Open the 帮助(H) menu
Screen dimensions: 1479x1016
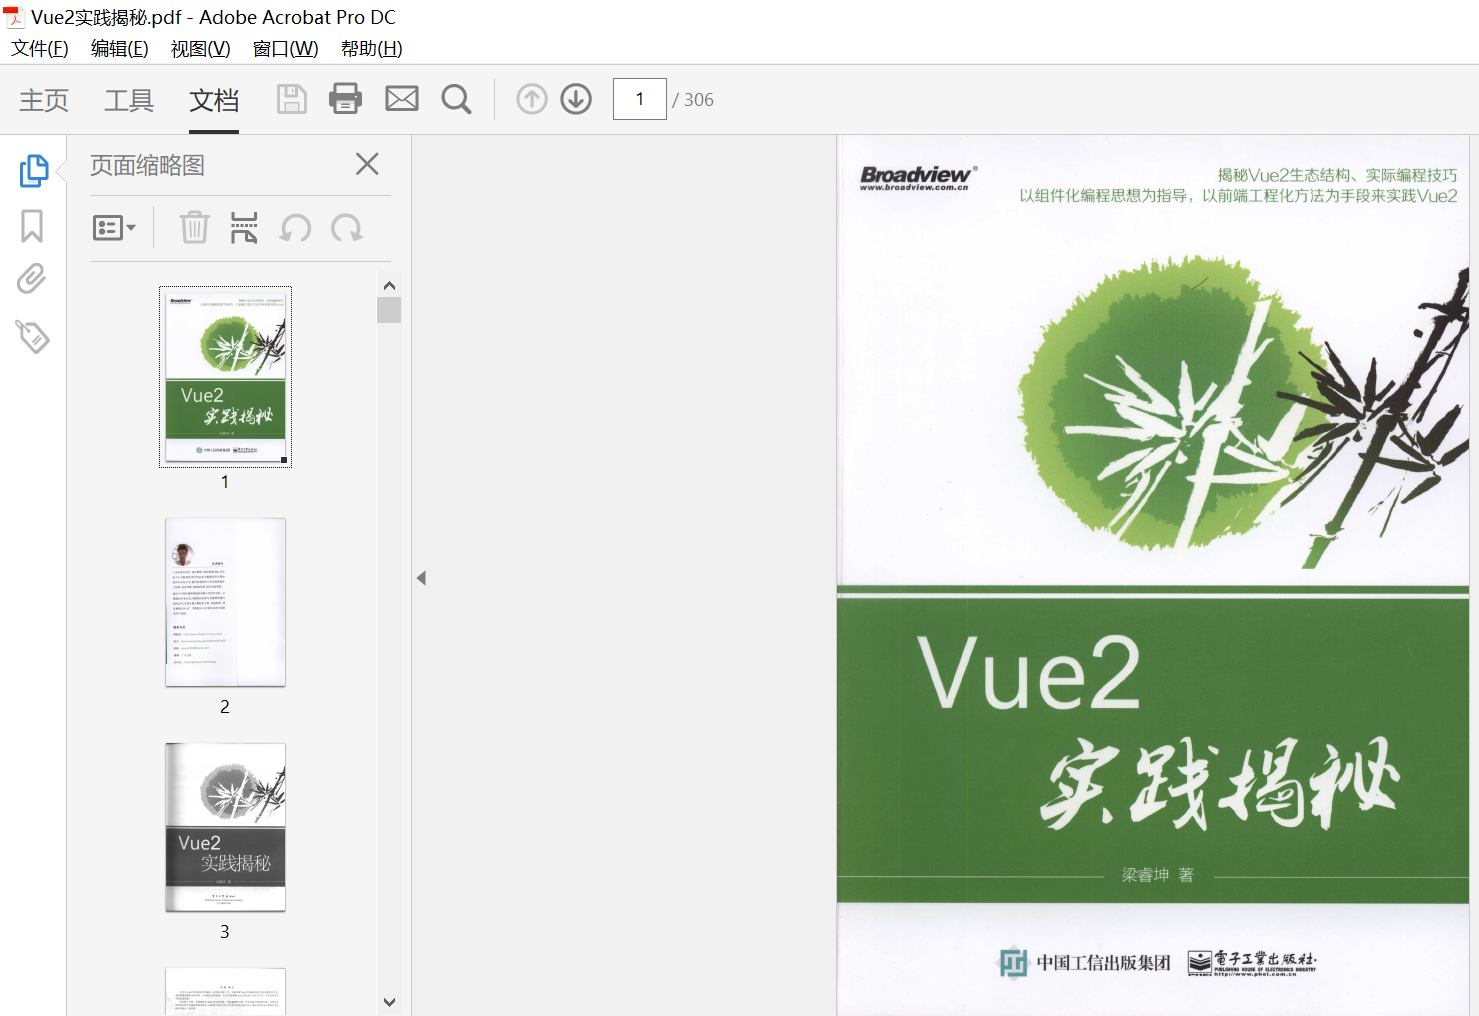tap(371, 49)
